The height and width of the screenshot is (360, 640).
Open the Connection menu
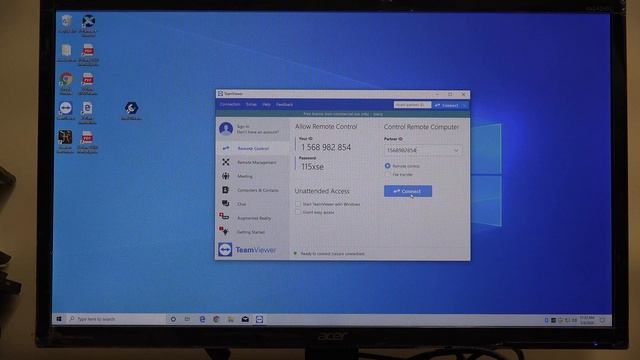tap(230, 104)
